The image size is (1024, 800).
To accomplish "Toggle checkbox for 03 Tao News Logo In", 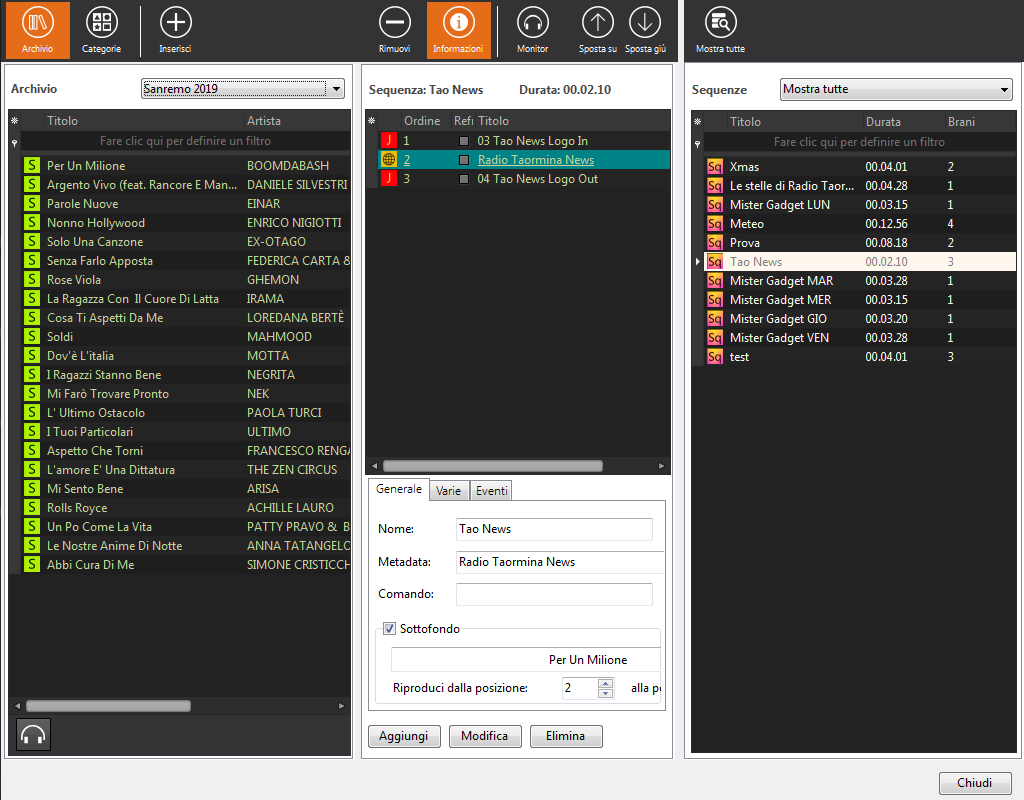I will (463, 141).
